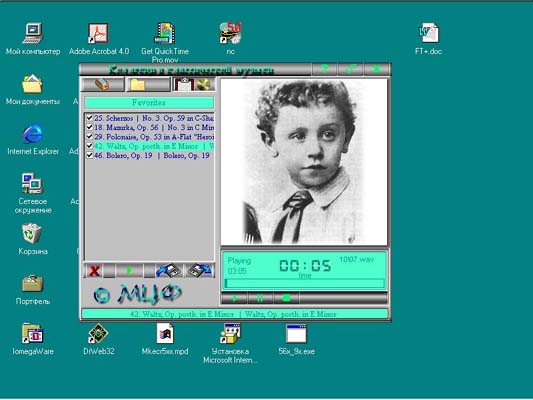Image resolution: width=533 pixels, height=400 pixels.
Task: Uncheck the 42. Waltz, Op. posth. checkbox
Action: [89, 146]
